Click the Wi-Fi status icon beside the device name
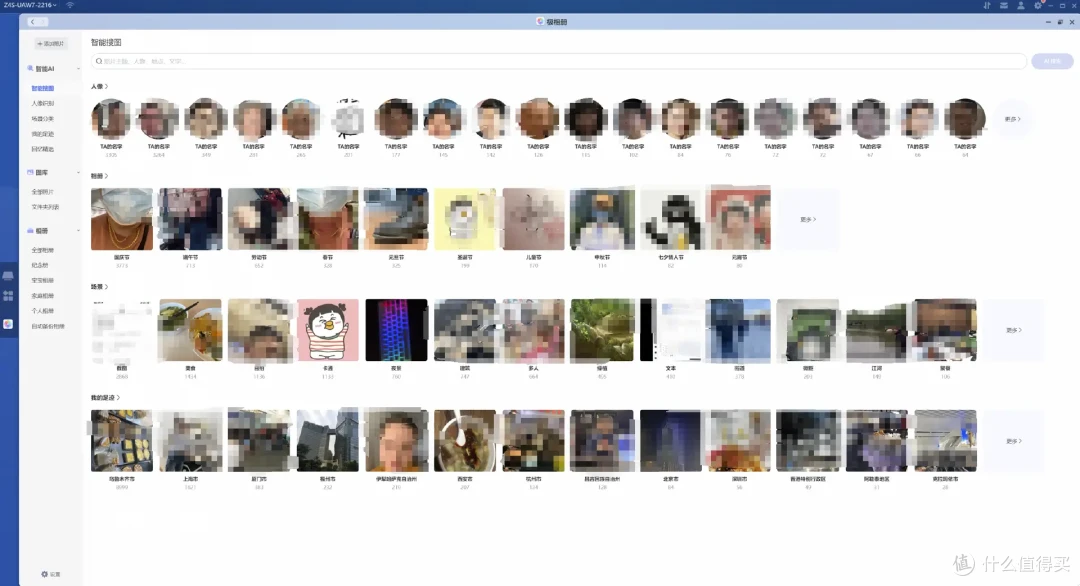 (70, 5)
